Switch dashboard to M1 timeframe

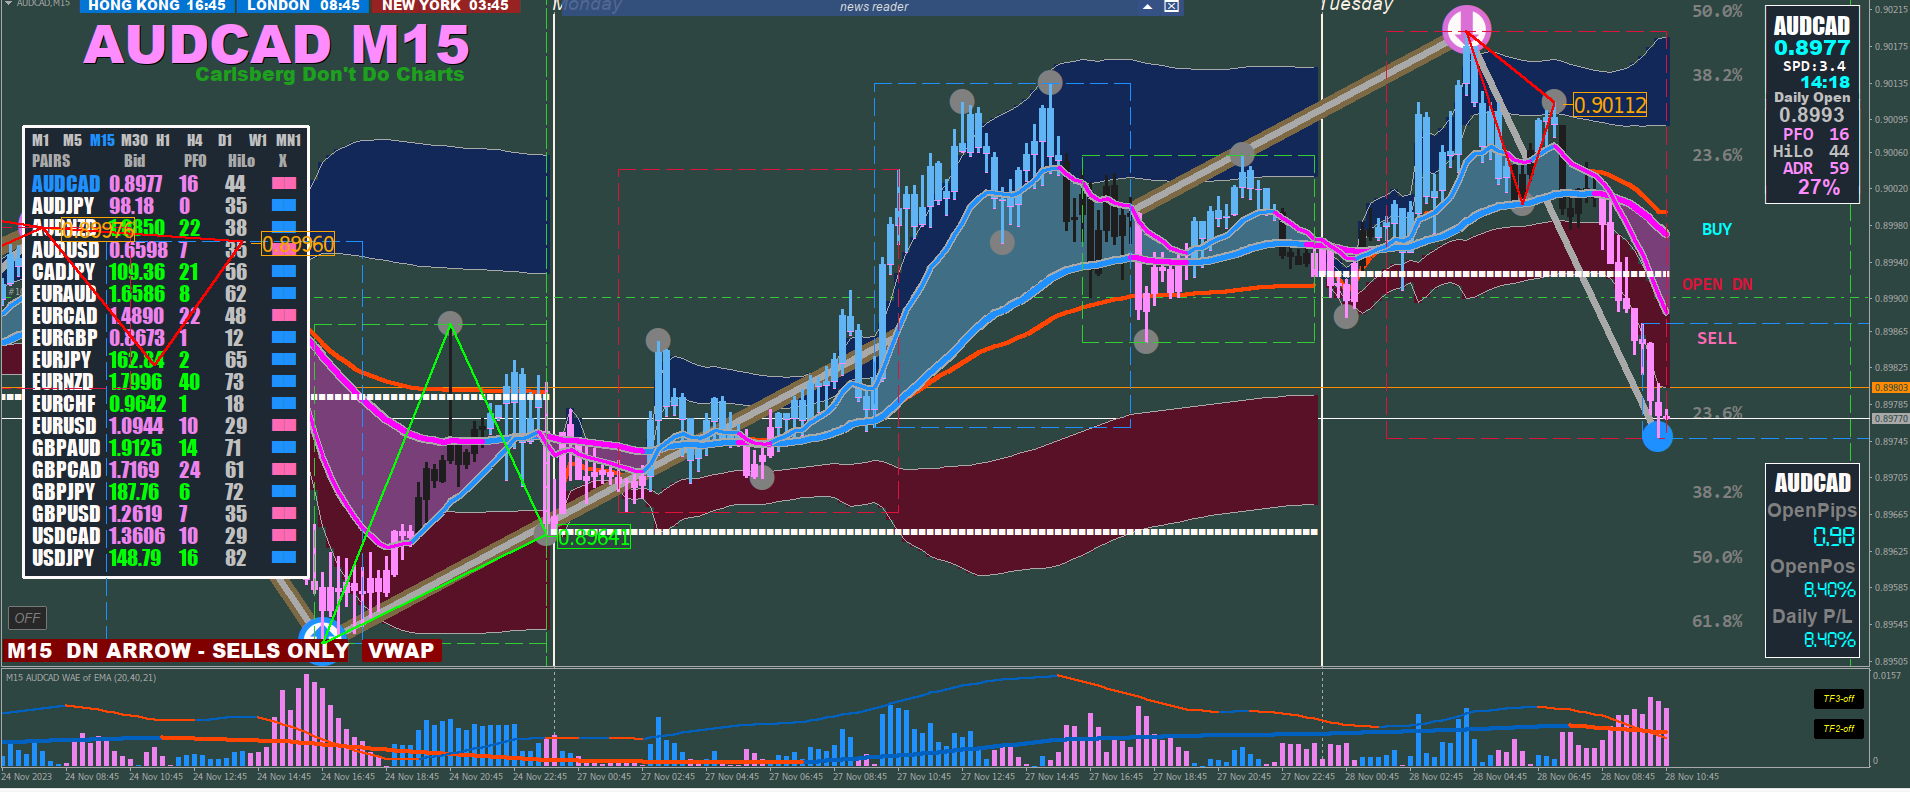[40, 140]
